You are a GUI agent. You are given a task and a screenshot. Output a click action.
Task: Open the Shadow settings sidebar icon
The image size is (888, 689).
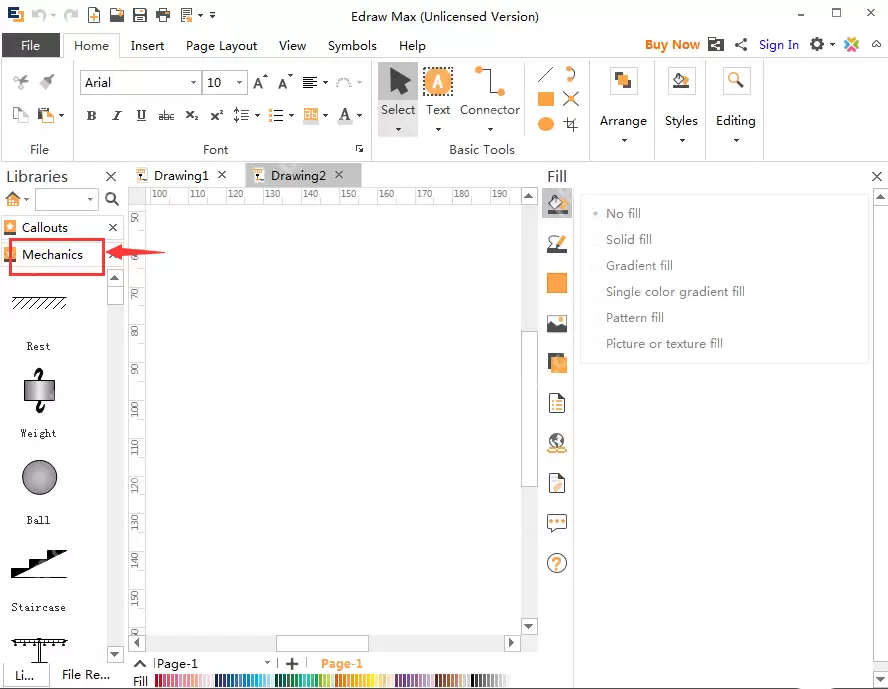[557, 363]
